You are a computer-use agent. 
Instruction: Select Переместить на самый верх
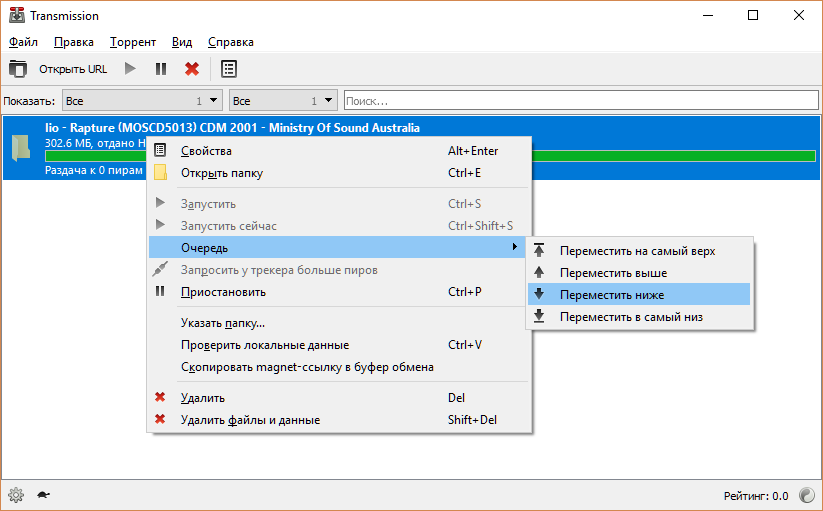[x=639, y=251]
